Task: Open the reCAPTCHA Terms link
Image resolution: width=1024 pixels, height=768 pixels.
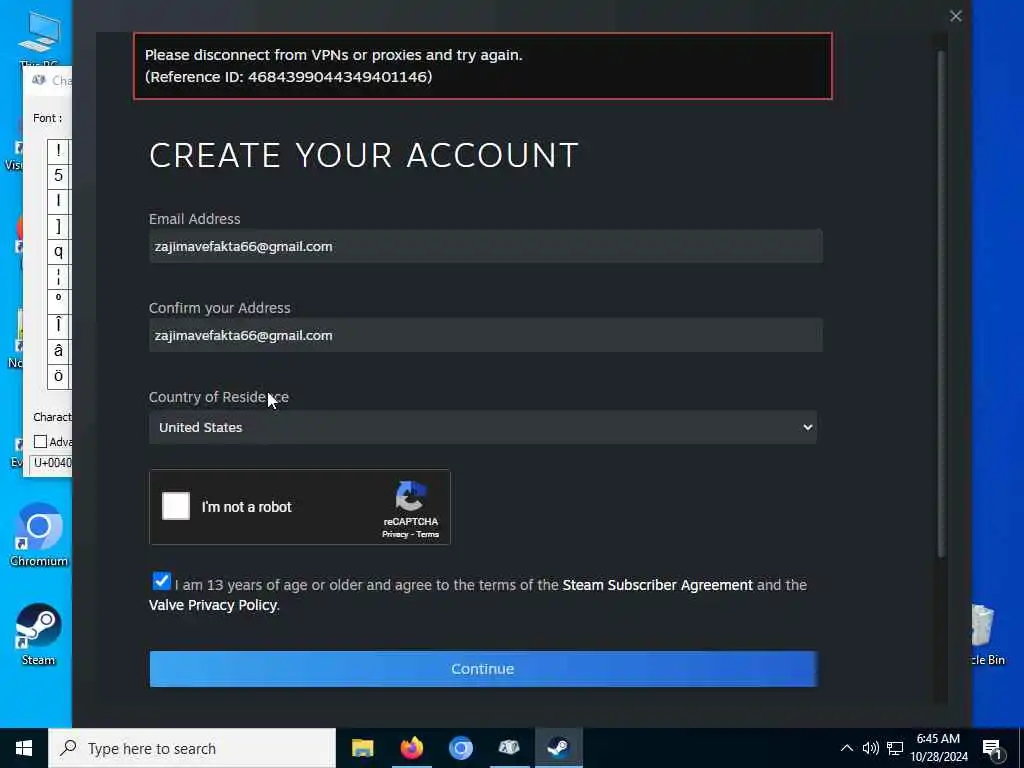Action: [x=428, y=534]
